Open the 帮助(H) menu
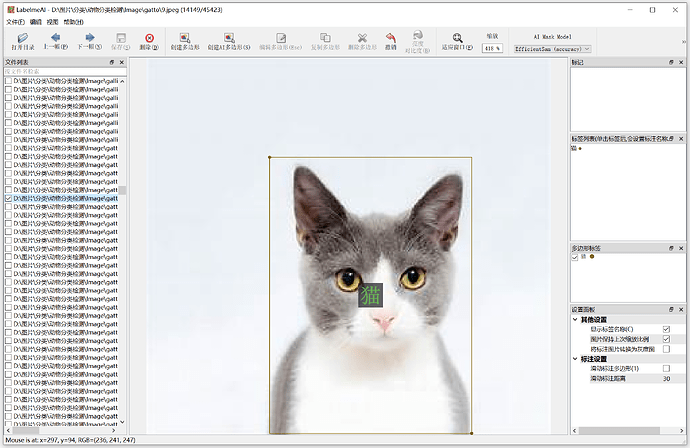Image resolution: width=690 pixels, height=448 pixels. pos(73,22)
